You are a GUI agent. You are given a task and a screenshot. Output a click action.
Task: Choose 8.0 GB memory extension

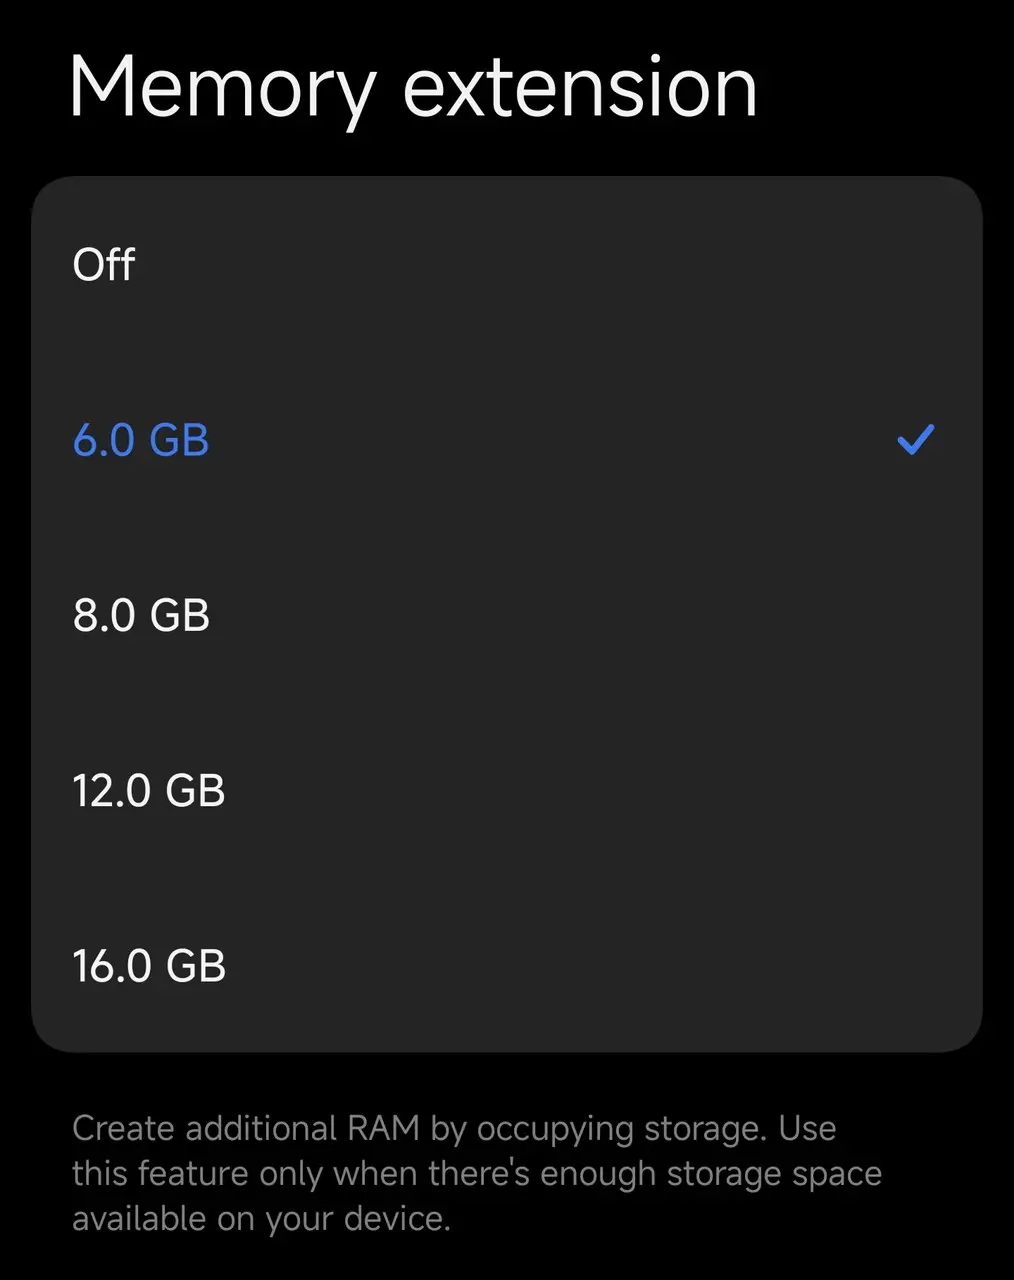141,615
